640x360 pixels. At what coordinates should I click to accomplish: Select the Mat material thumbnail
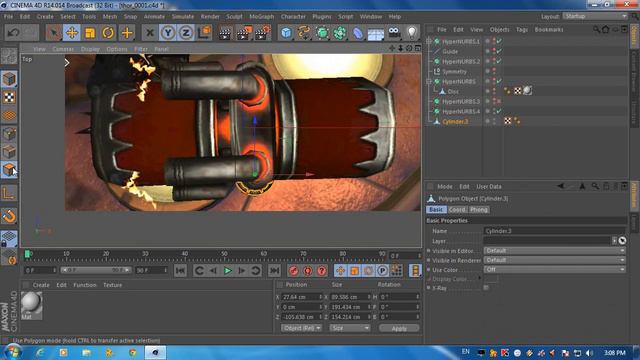click(x=31, y=304)
